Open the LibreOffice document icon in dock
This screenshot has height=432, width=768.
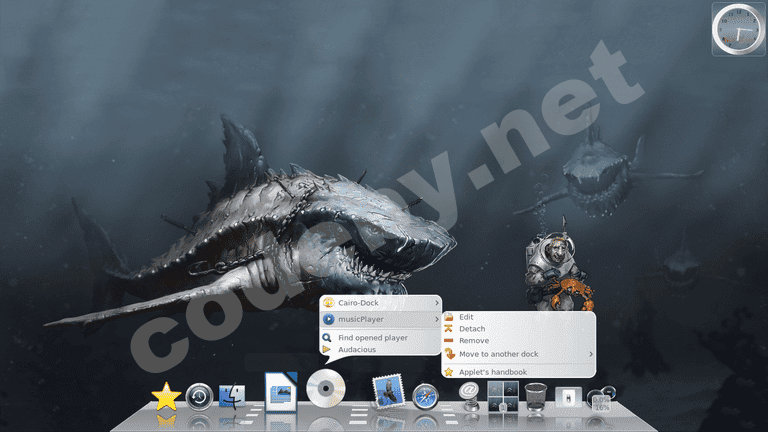tap(281, 390)
